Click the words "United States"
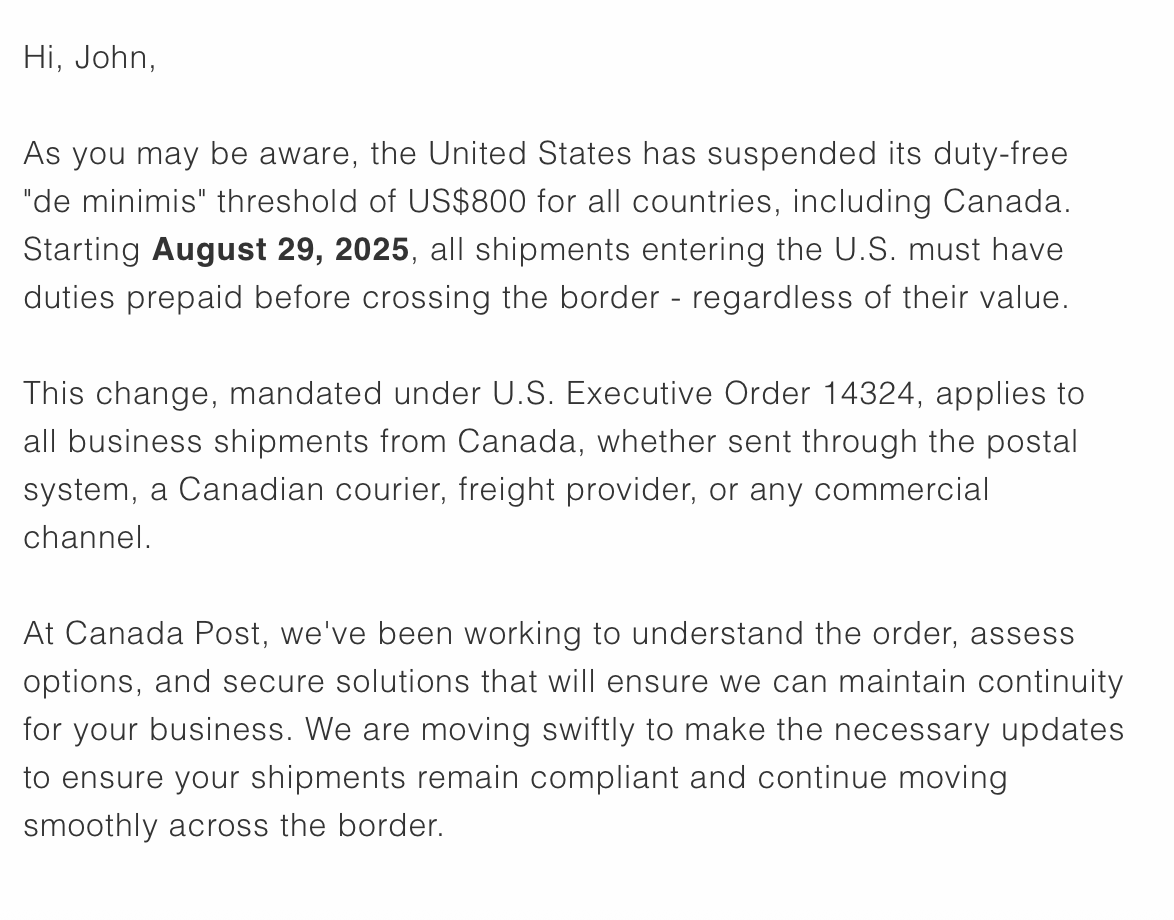The height and width of the screenshot is (920, 1174). pyautogui.click(x=530, y=153)
